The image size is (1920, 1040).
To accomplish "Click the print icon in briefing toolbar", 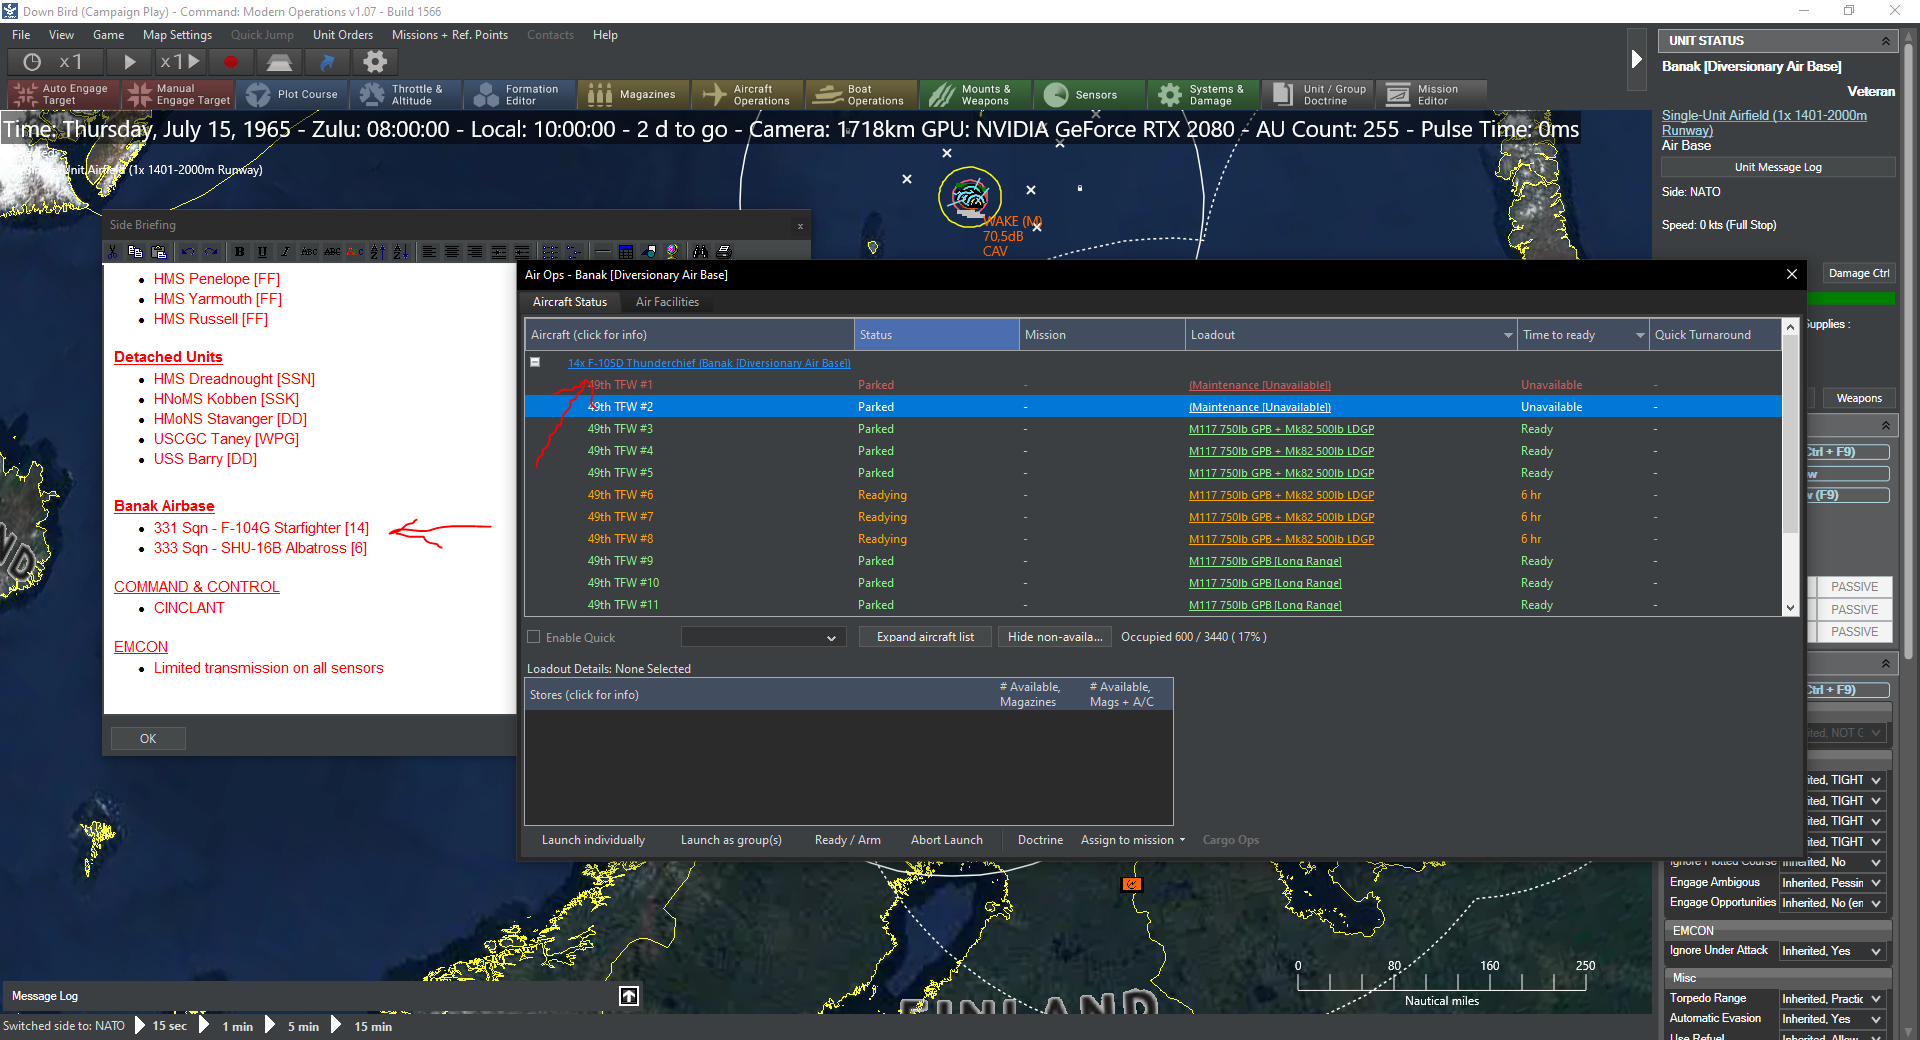I will (725, 252).
